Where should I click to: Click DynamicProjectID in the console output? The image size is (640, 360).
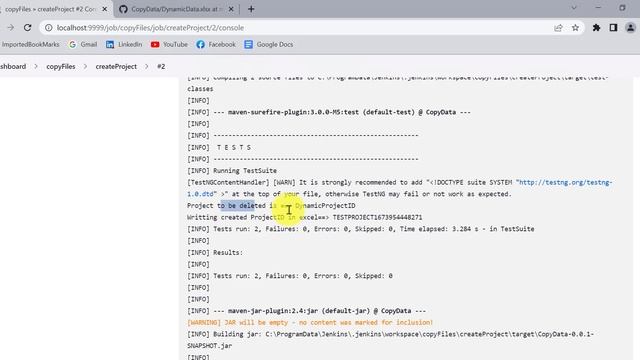coord(325,206)
